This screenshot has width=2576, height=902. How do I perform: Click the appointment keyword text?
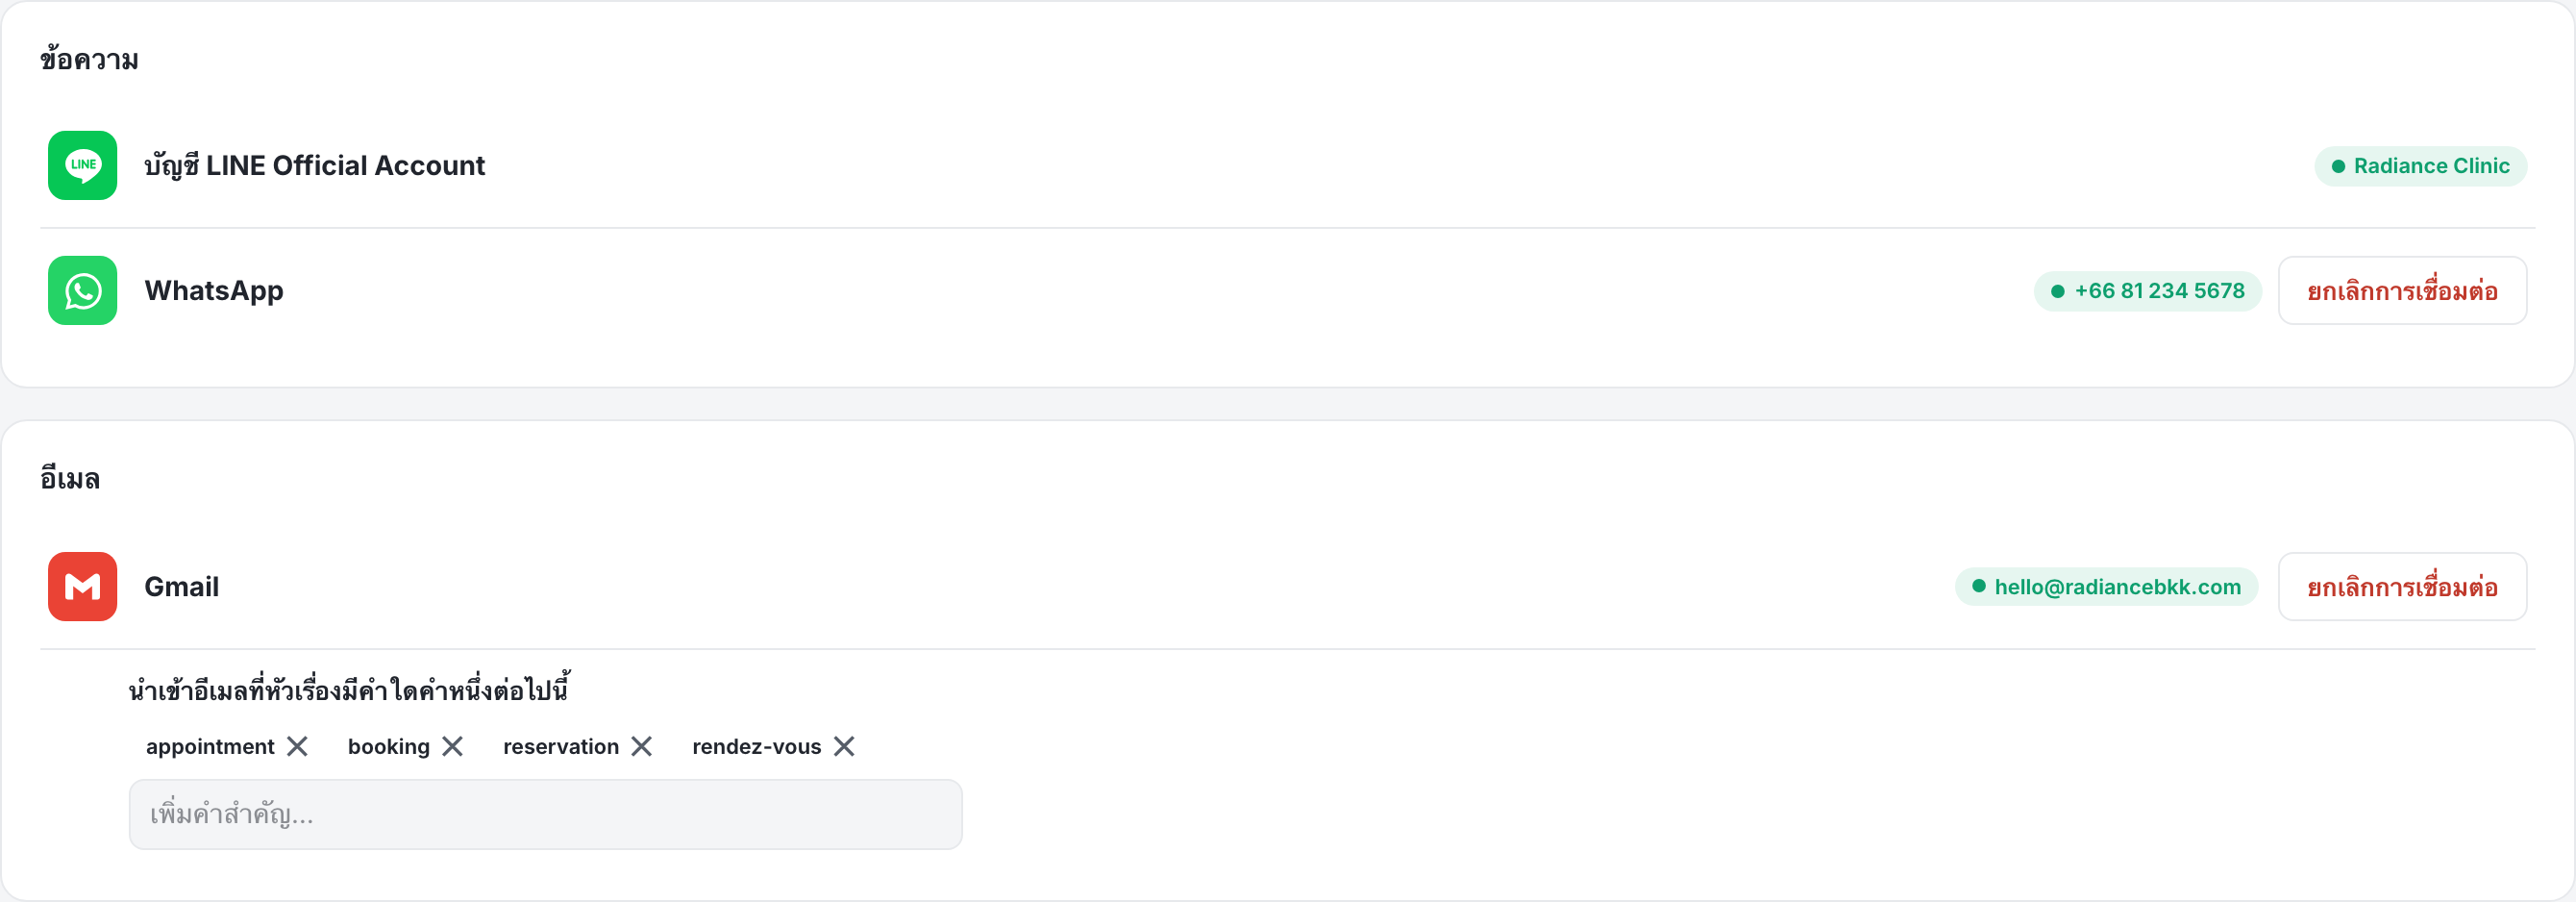(x=210, y=746)
